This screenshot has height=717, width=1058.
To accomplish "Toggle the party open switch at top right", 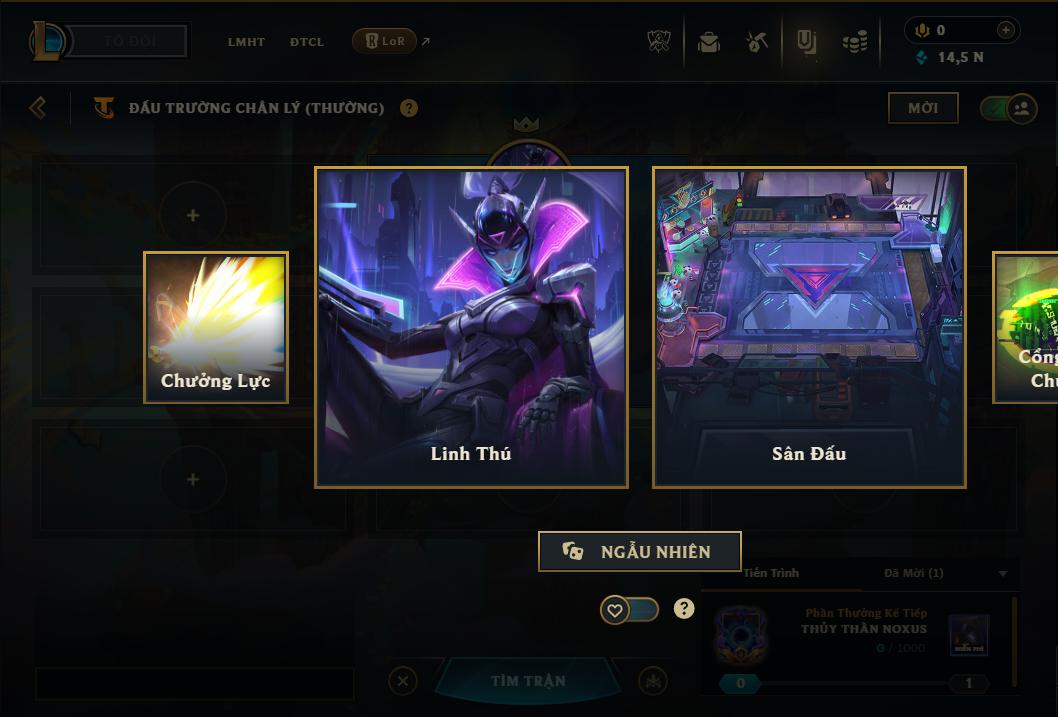I will (1008, 108).
